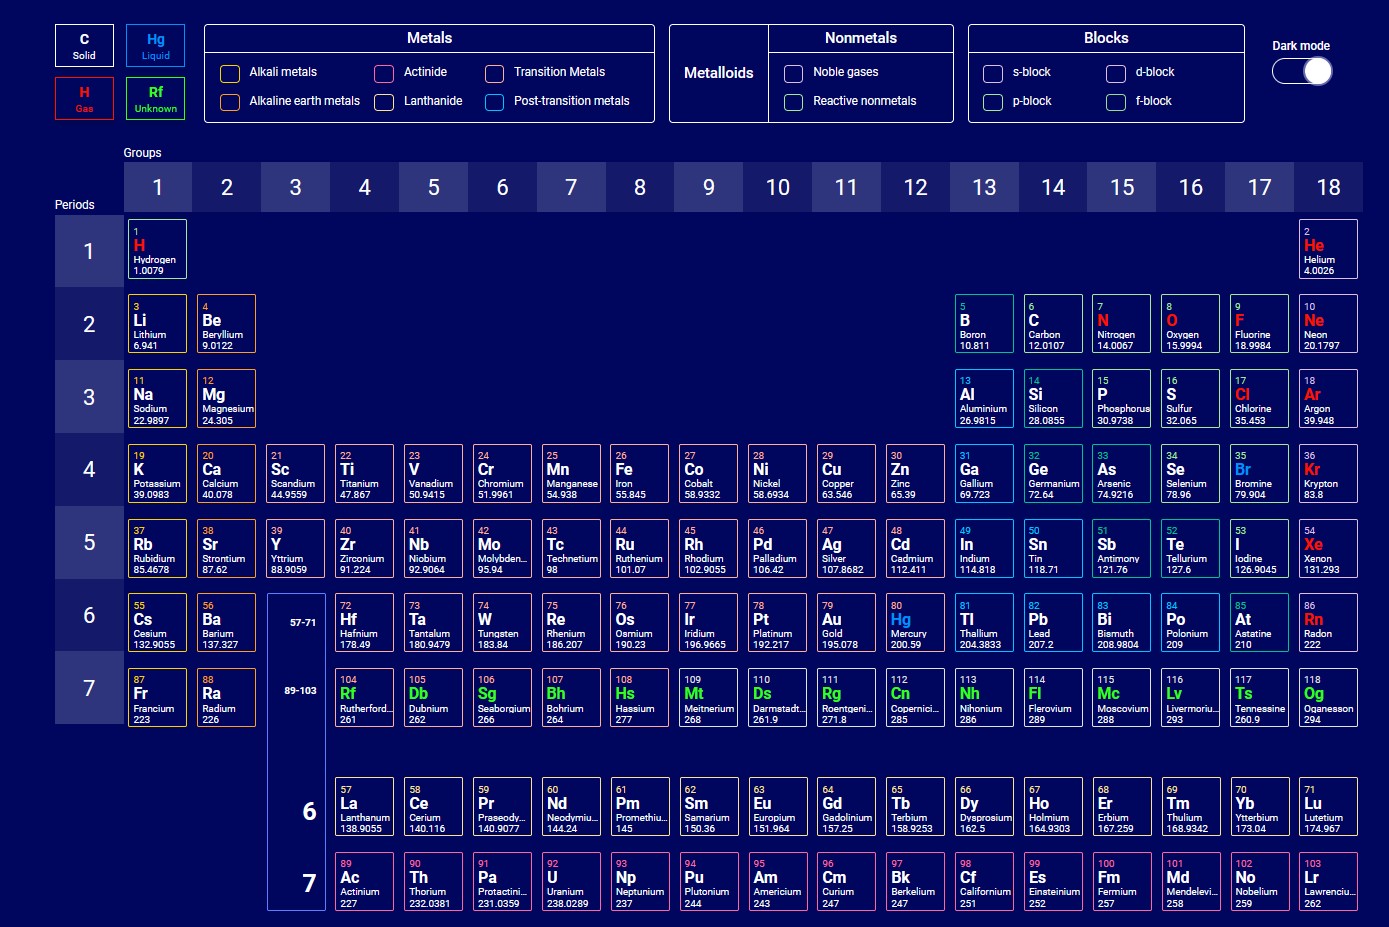
Task: Open the Mercury (Hg) element tile
Action: (915, 623)
